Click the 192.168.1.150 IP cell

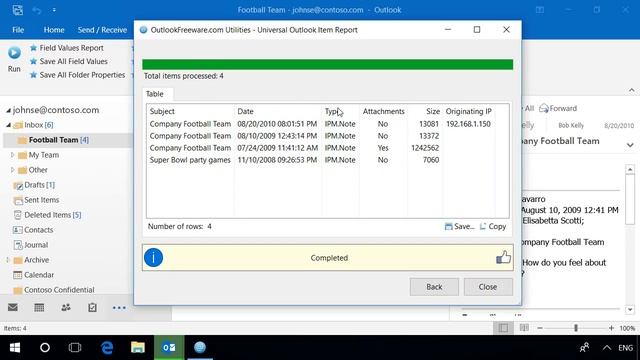pos(468,124)
